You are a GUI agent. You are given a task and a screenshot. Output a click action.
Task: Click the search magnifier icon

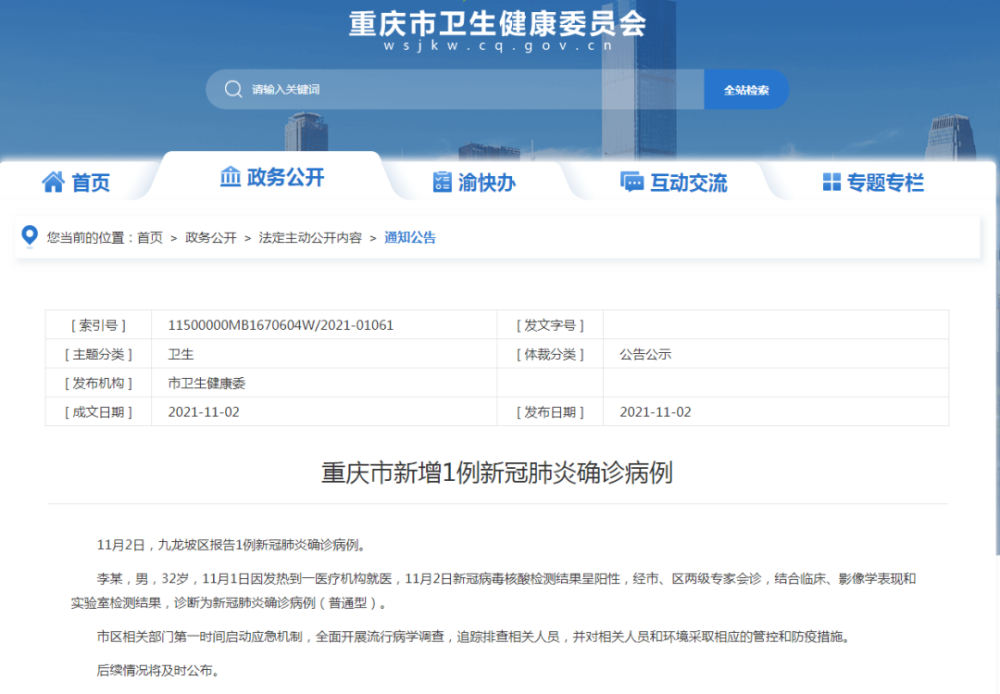click(233, 89)
